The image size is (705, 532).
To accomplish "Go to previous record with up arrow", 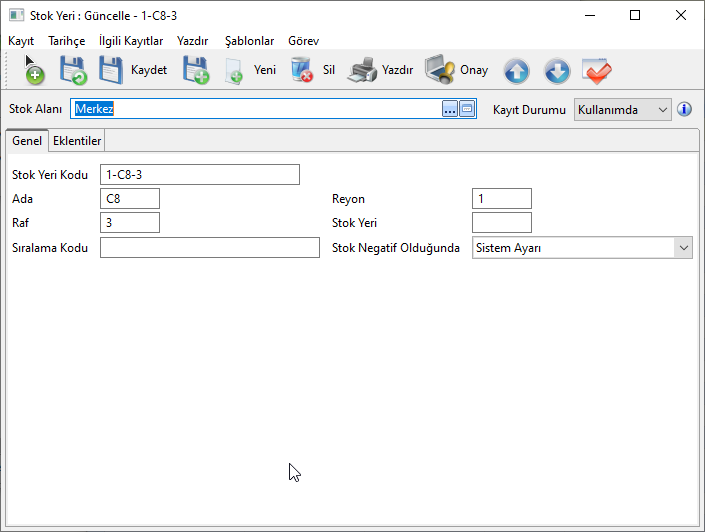I will click(516, 71).
